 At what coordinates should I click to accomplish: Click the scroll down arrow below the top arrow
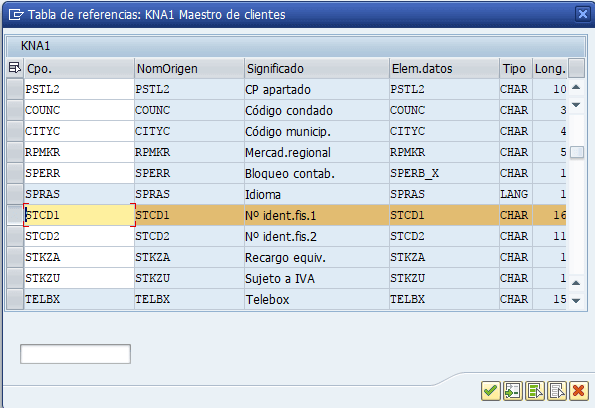click(576, 104)
